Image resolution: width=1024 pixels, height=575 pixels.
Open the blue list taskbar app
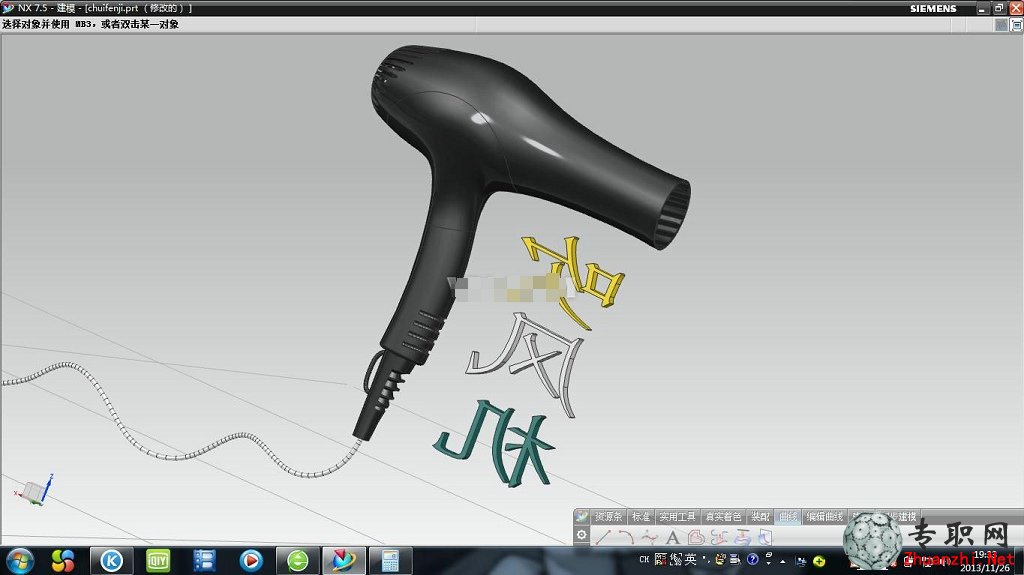(204, 560)
